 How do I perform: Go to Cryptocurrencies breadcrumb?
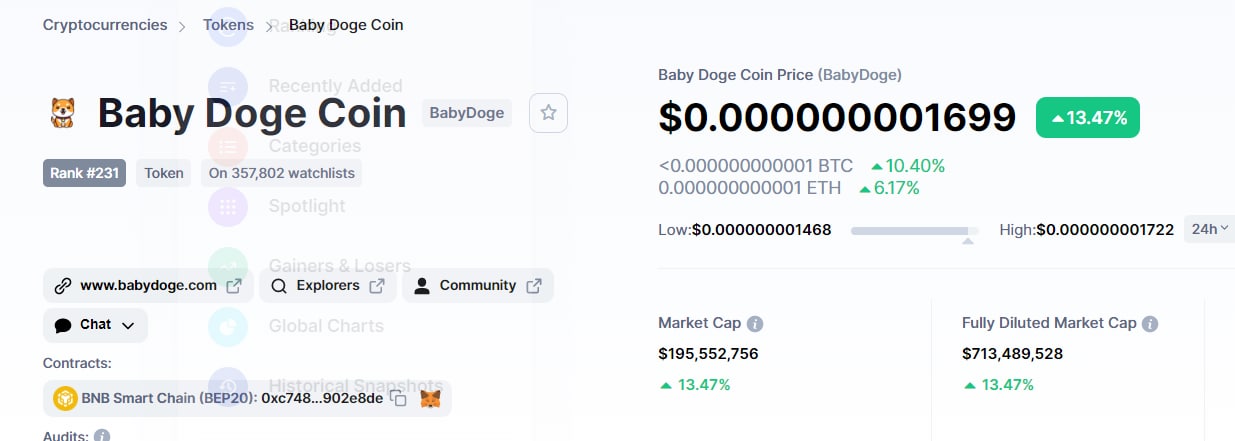(x=105, y=25)
